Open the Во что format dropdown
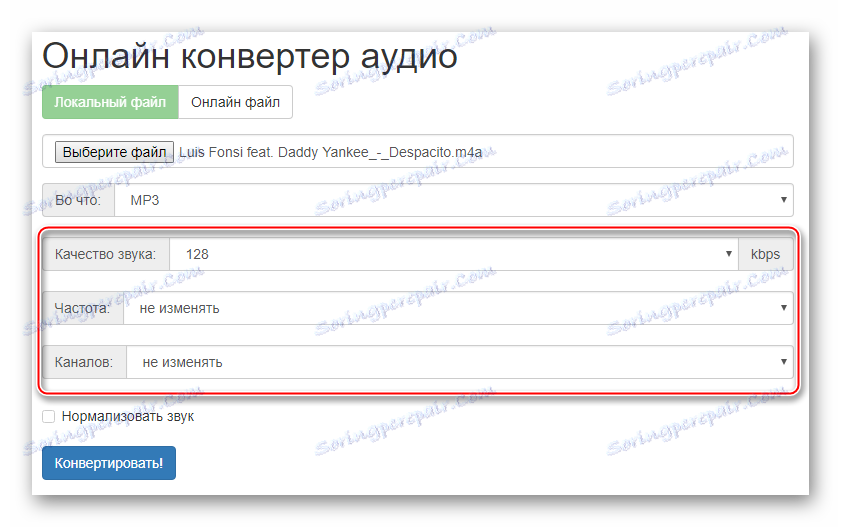This screenshot has width=841, height=527. (x=454, y=200)
